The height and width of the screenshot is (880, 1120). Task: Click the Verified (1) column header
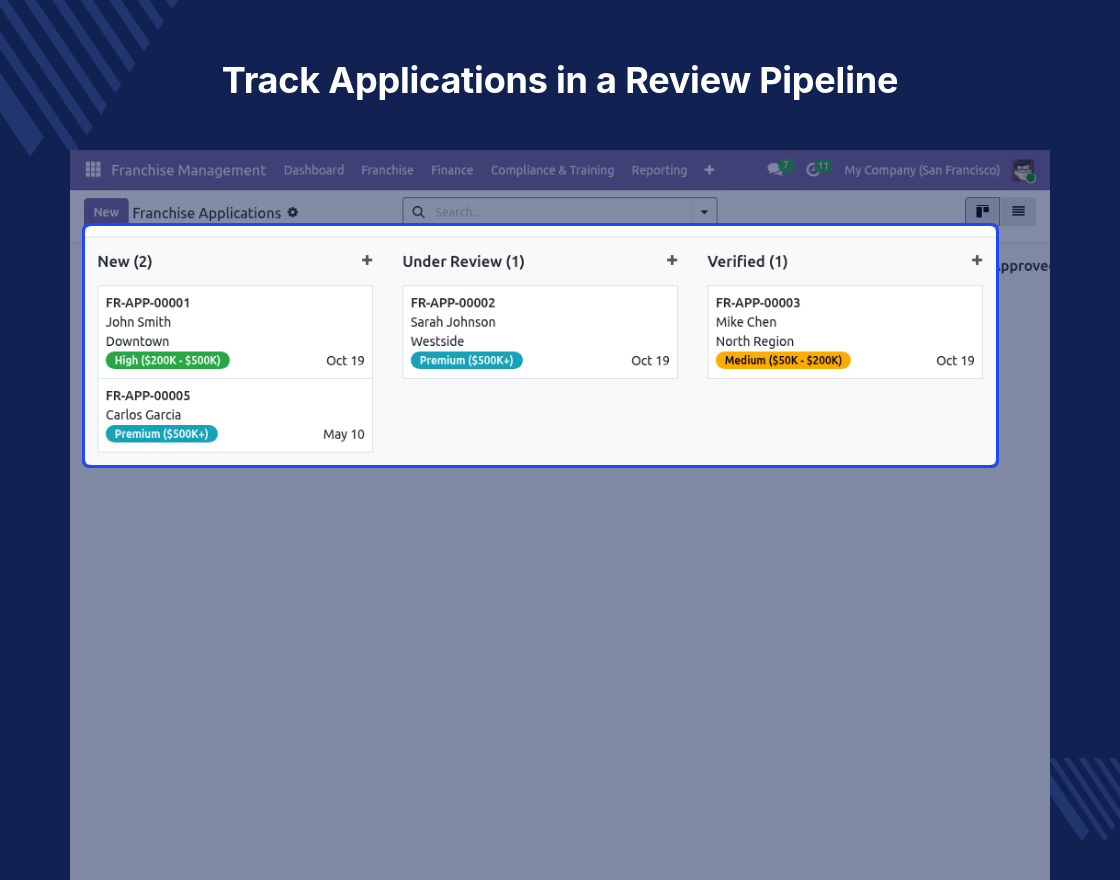(747, 261)
